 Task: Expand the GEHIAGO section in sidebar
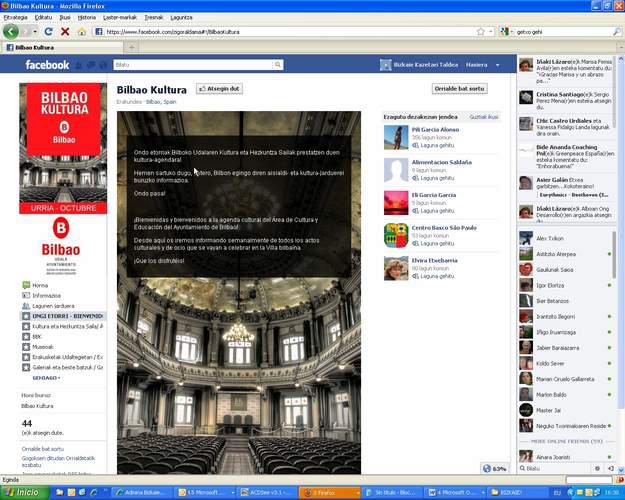click(46, 378)
